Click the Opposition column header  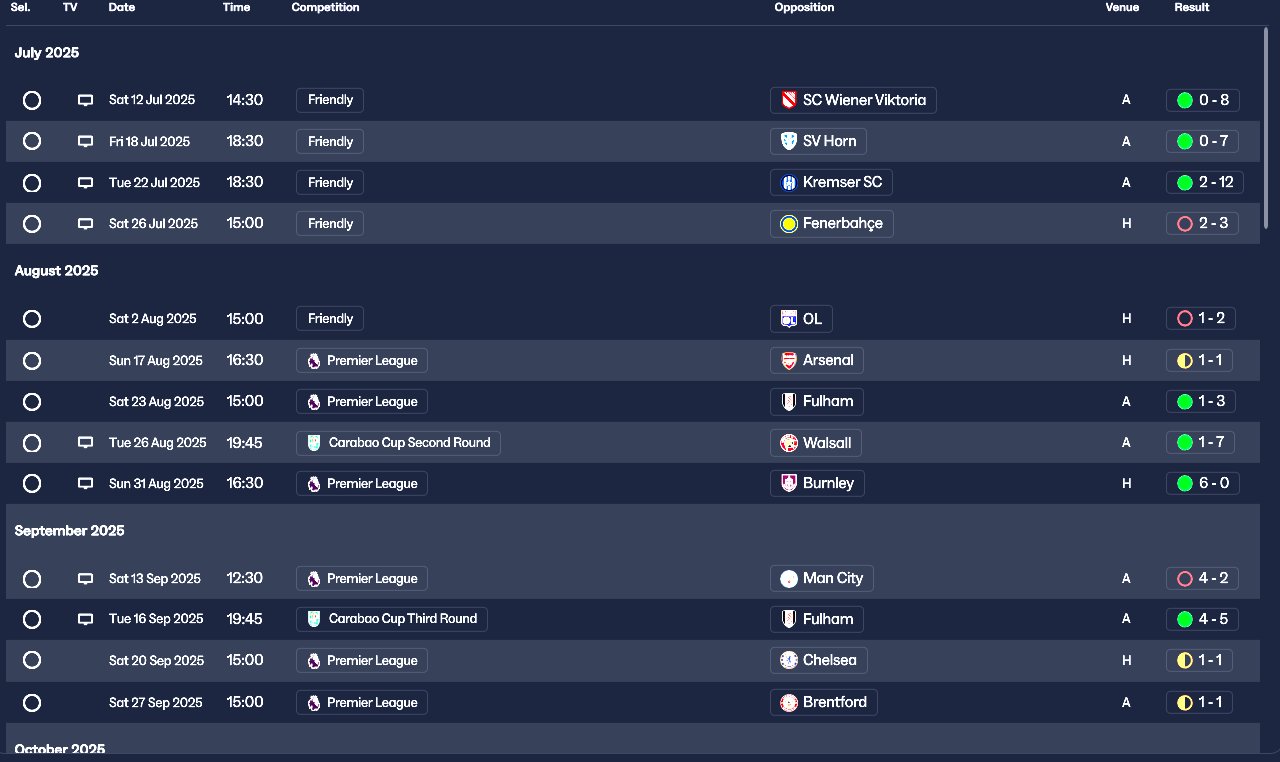pyautogui.click(x=804, y=7)
